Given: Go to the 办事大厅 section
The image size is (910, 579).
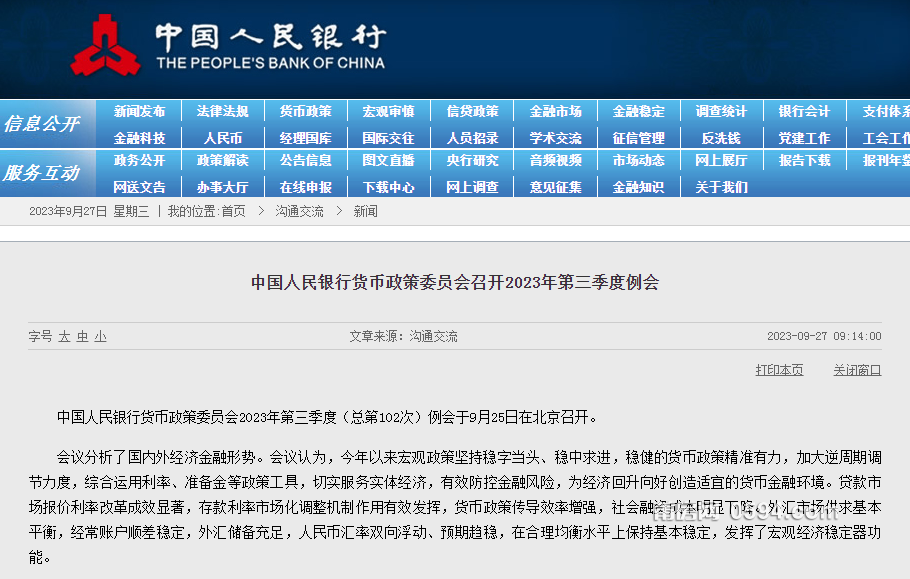Looking at the screenshot, I should tap(223, 187).
